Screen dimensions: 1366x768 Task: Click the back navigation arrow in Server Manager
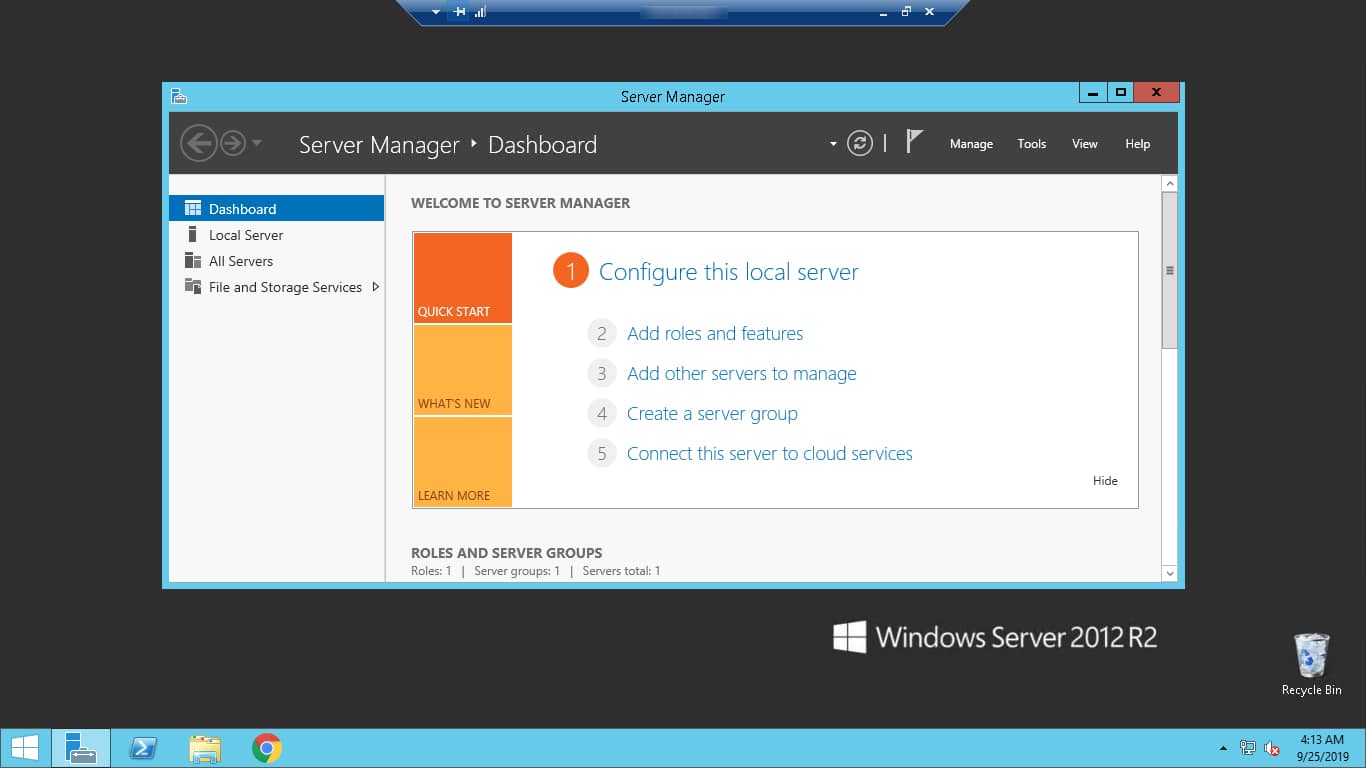click(200, 143)
